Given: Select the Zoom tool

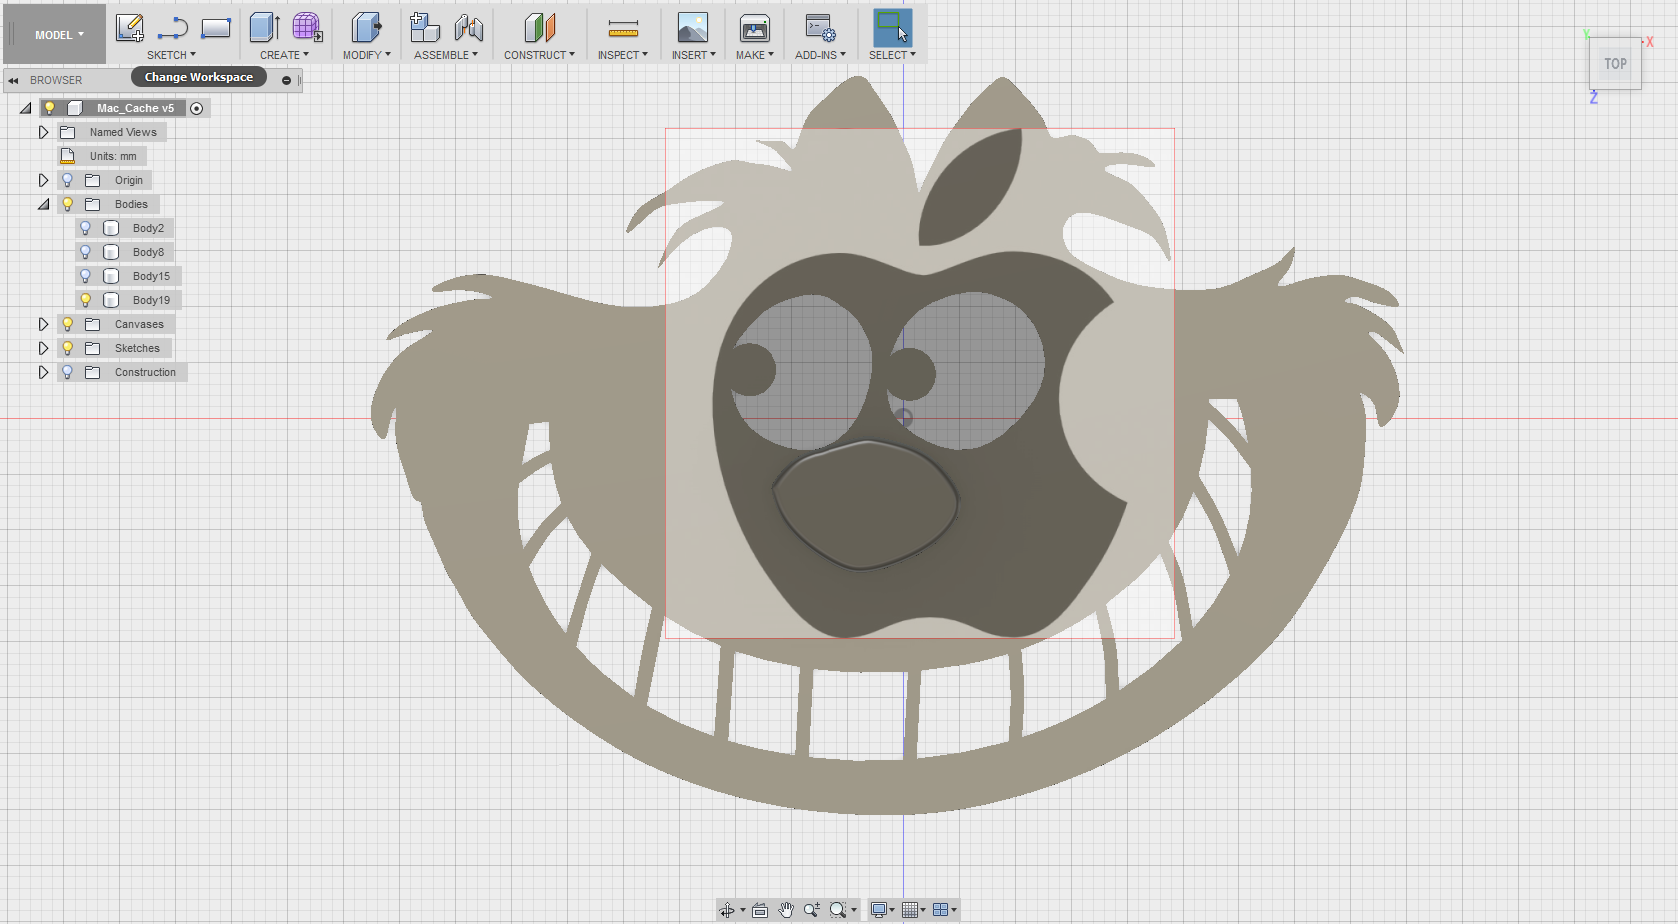Looking at the screenshot, I should point(811,909).
